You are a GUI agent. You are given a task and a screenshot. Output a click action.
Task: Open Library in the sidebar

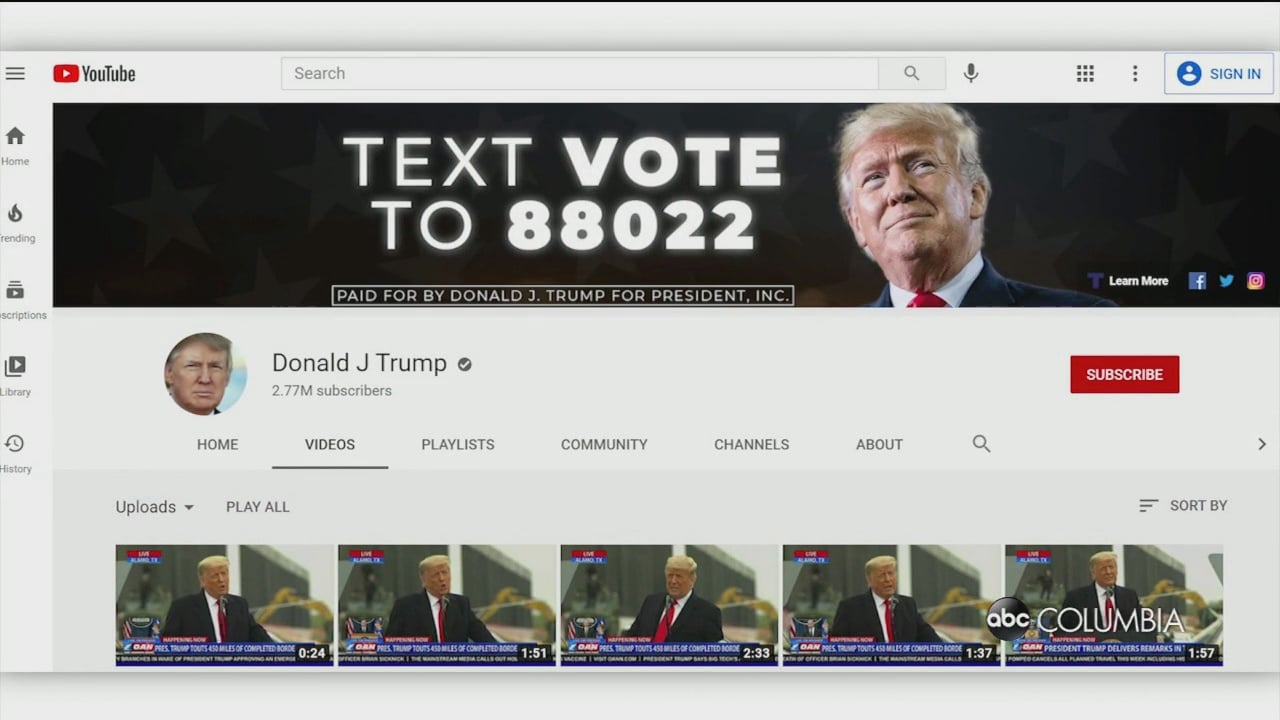pyautogui.click(x=15, y=375)
